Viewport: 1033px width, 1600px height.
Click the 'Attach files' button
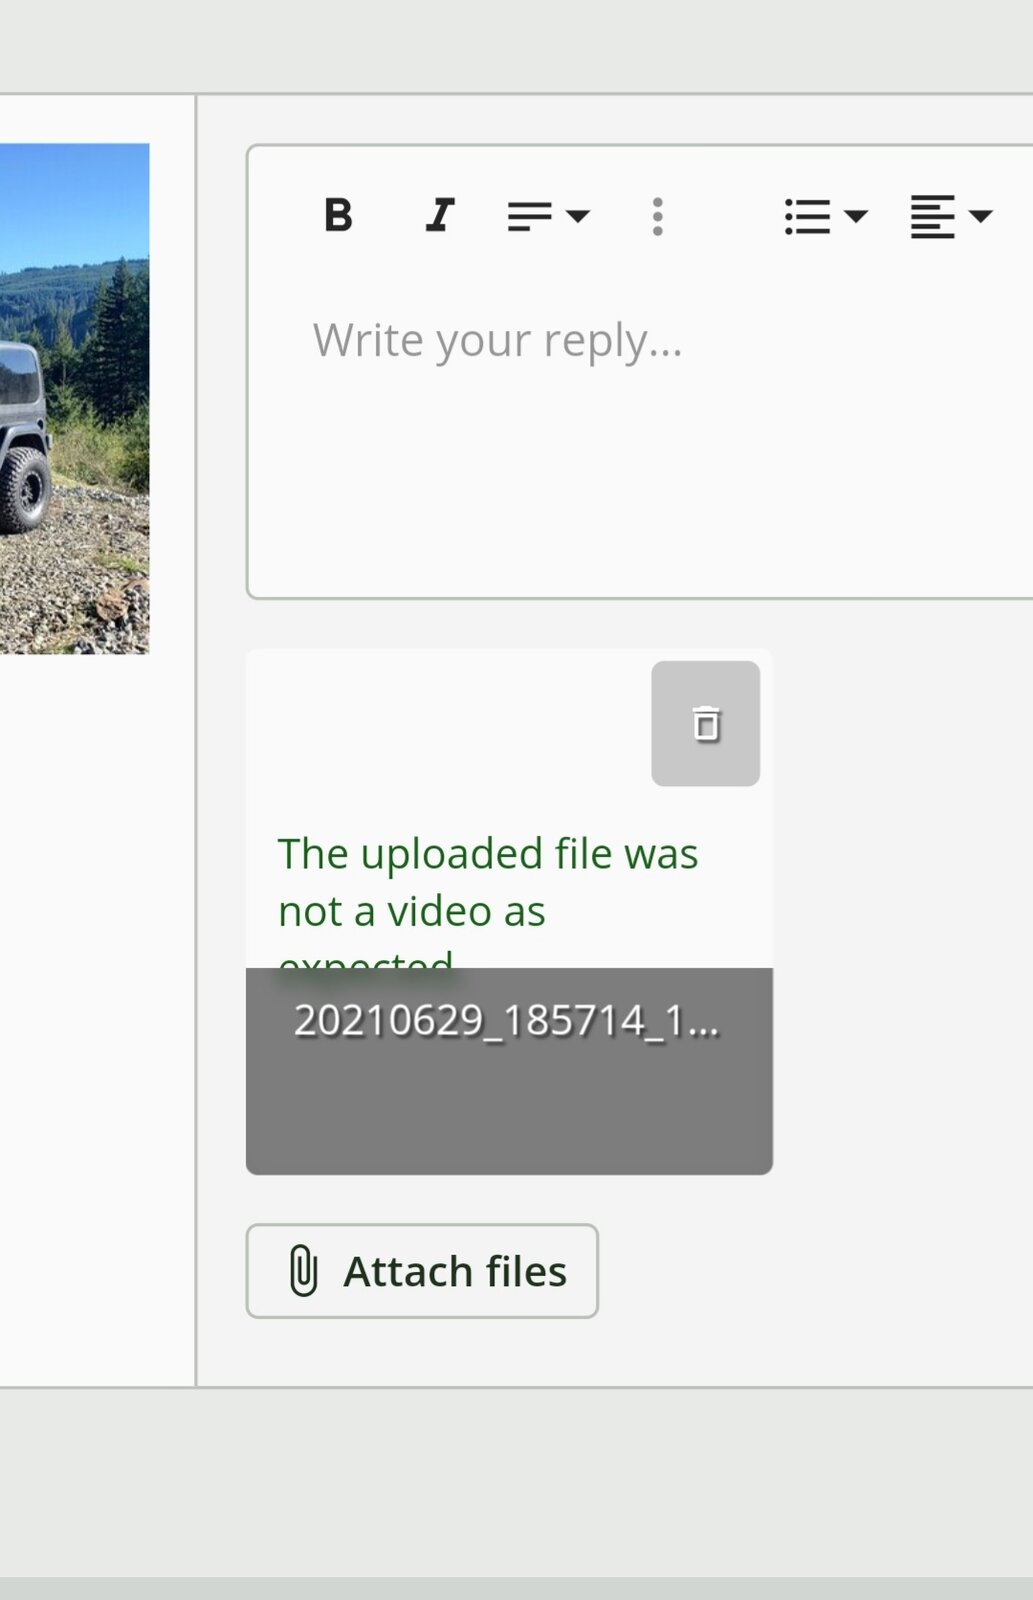click(x=422, y=1271)
